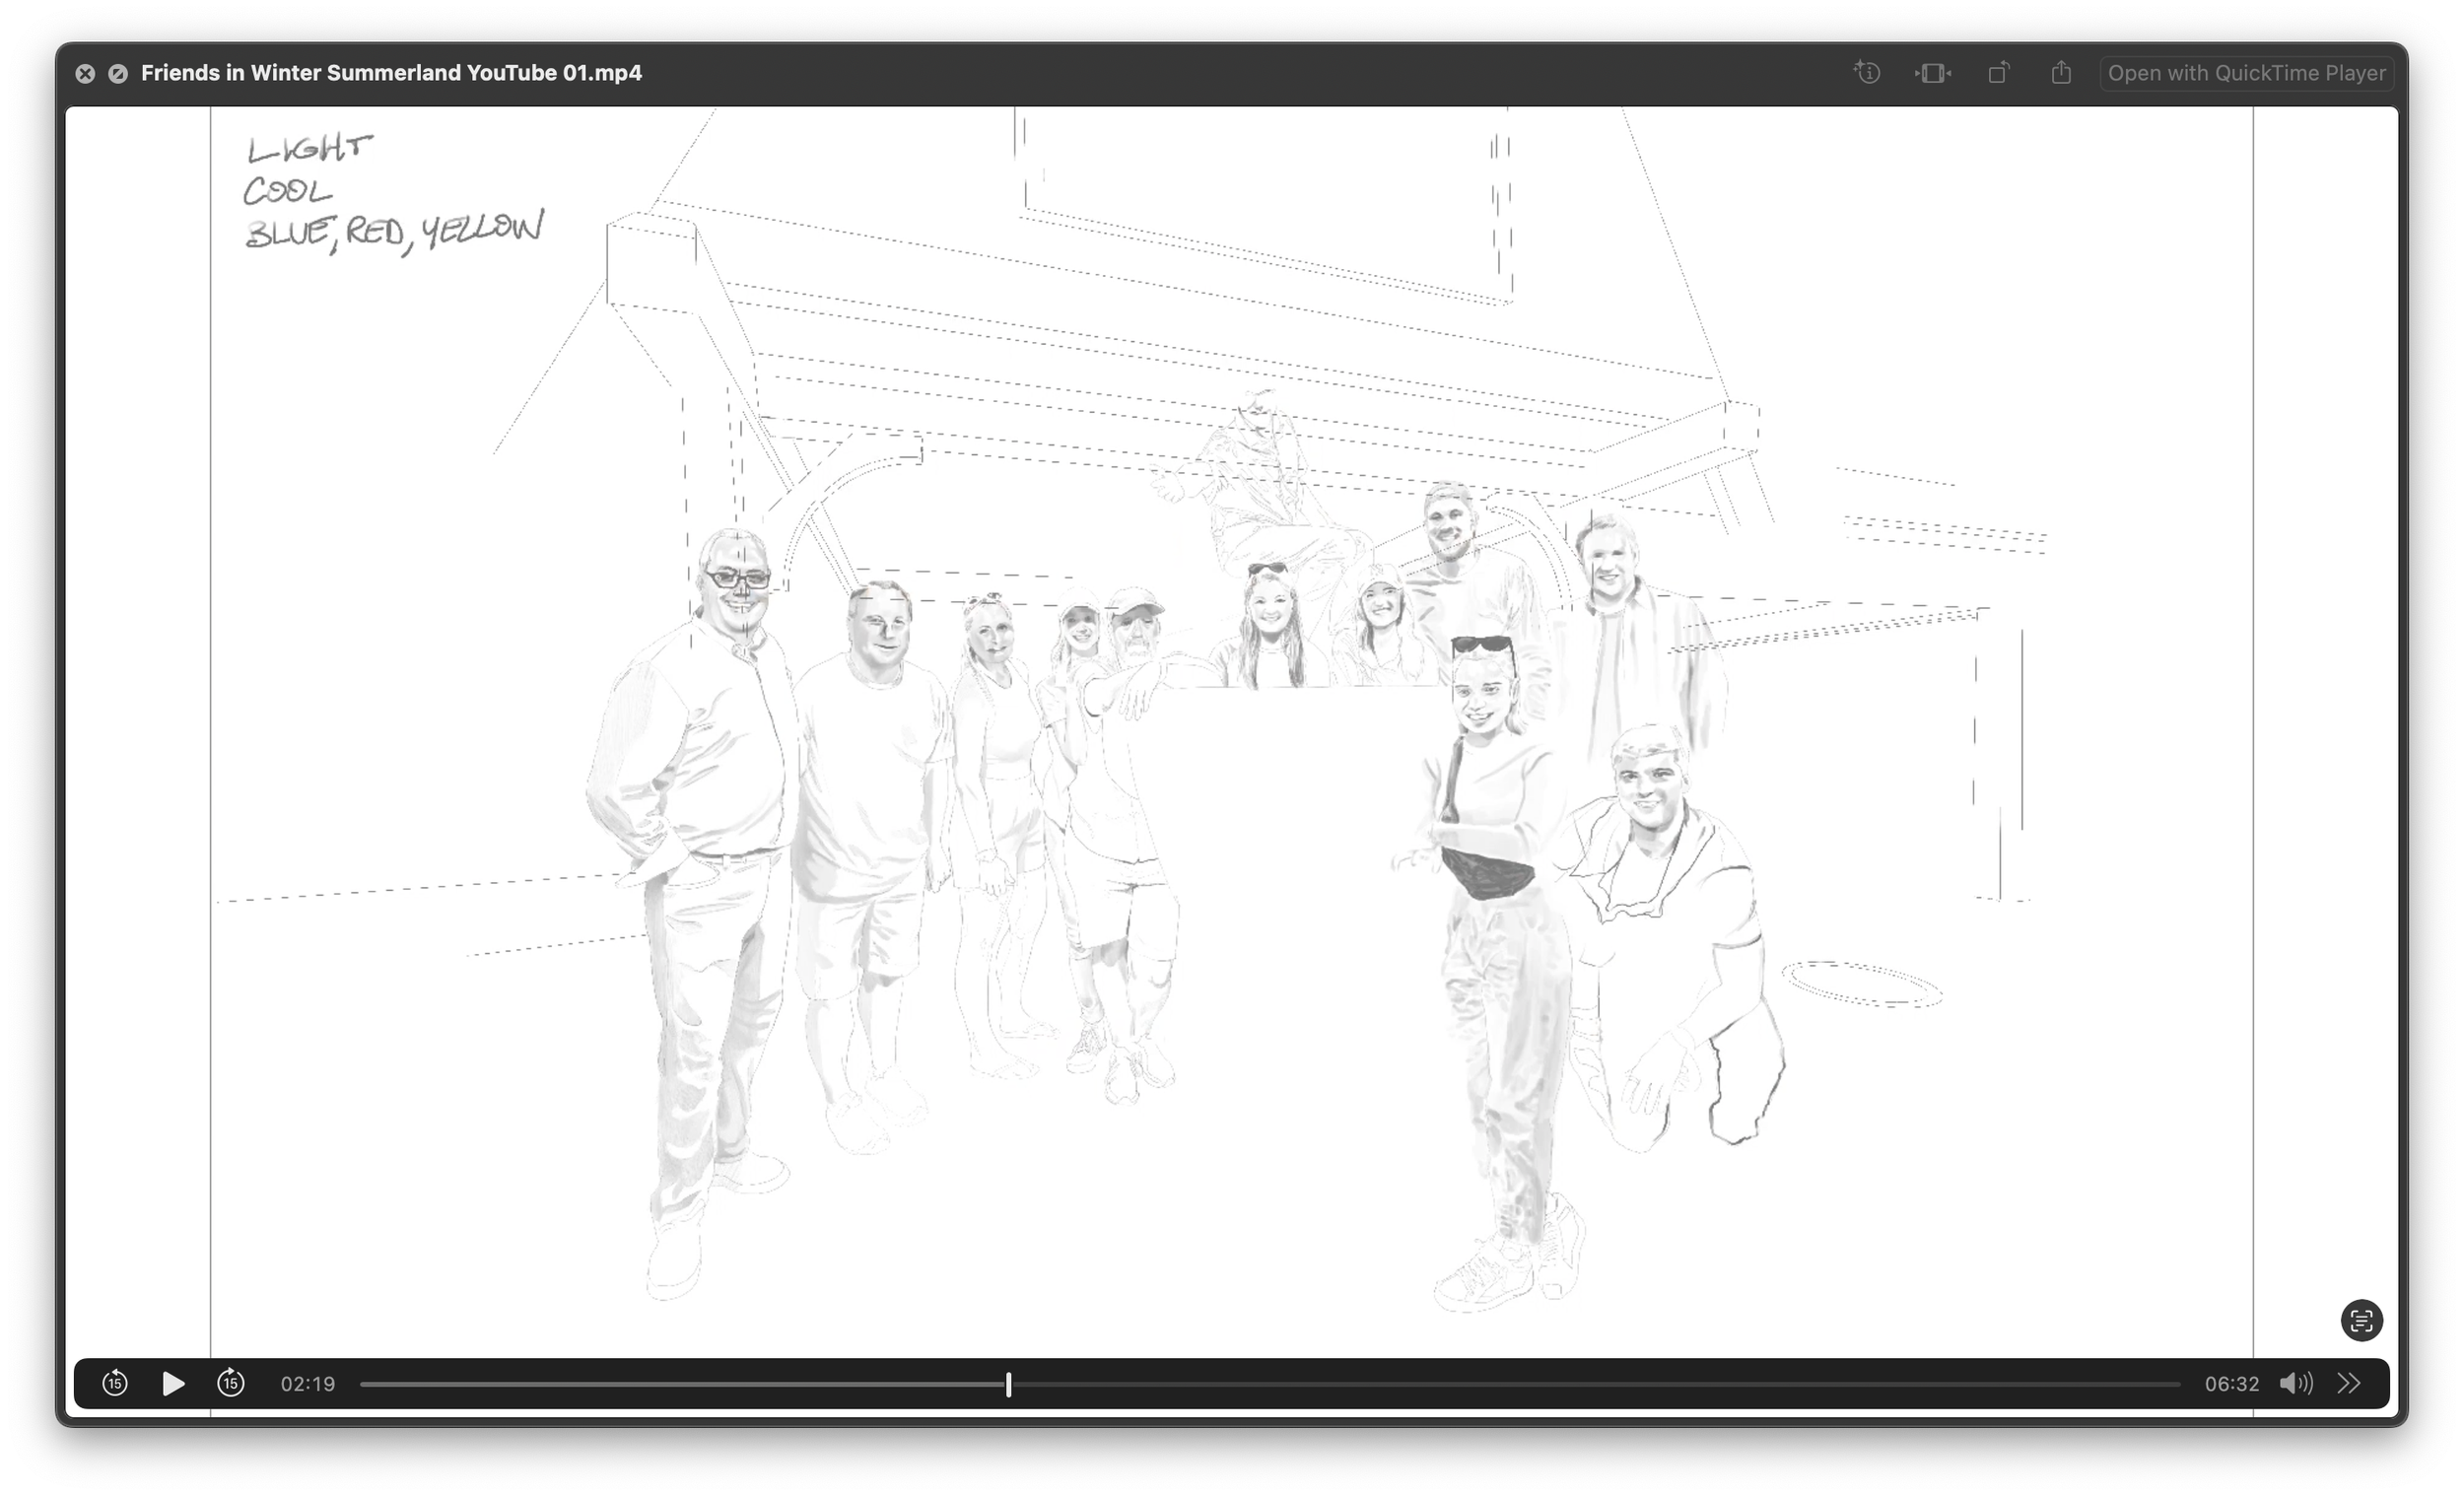Close the Quick Look preview window
This screenshot has height=1496, width=2464.
click(85, 74)
